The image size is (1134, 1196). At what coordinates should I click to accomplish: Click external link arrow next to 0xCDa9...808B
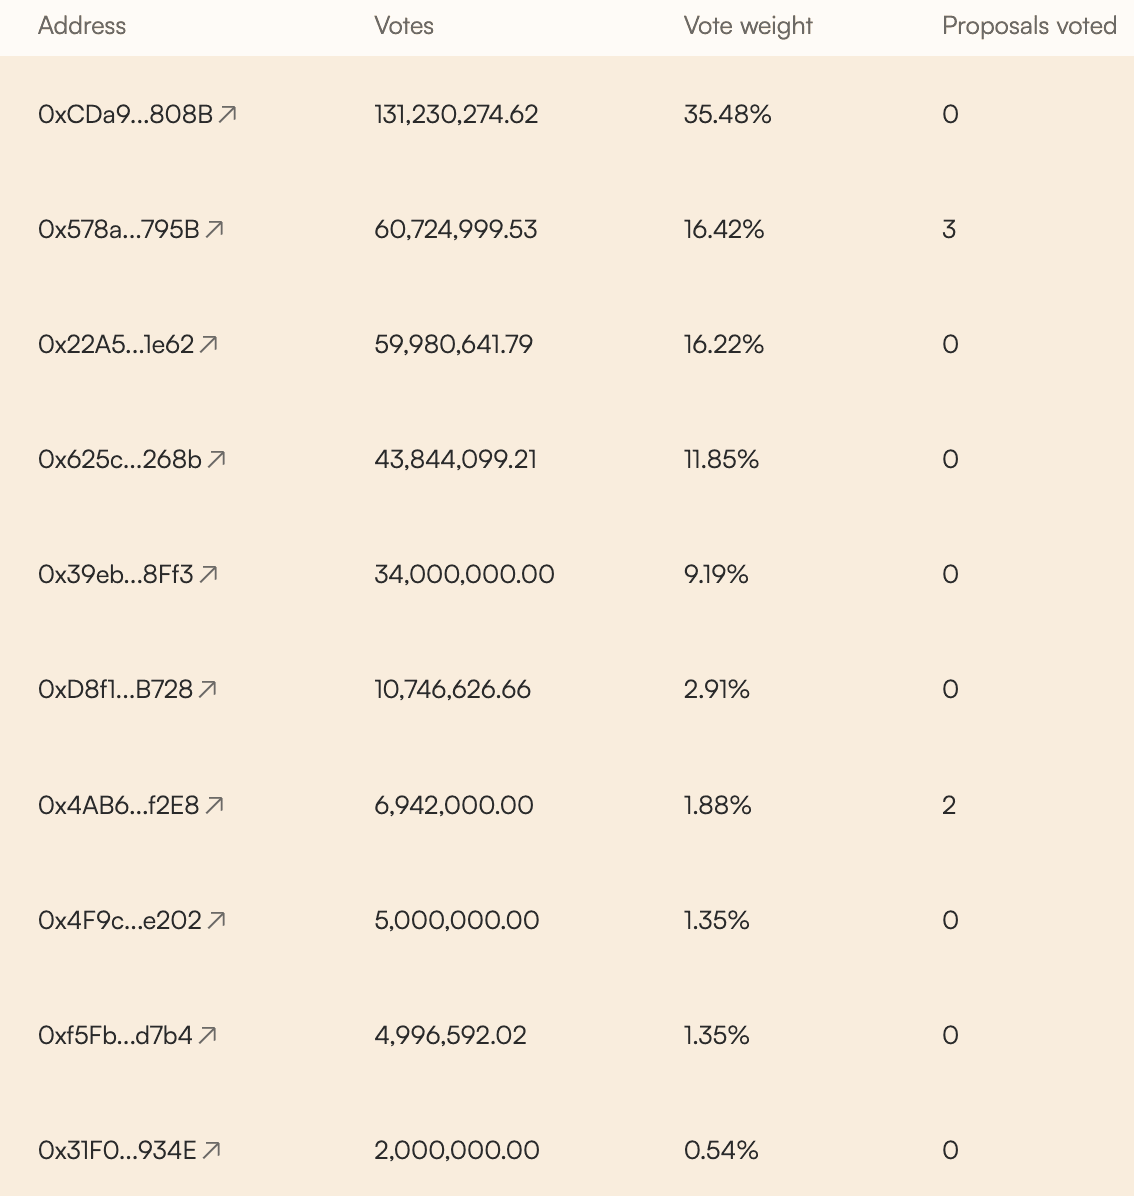[228, 114]
